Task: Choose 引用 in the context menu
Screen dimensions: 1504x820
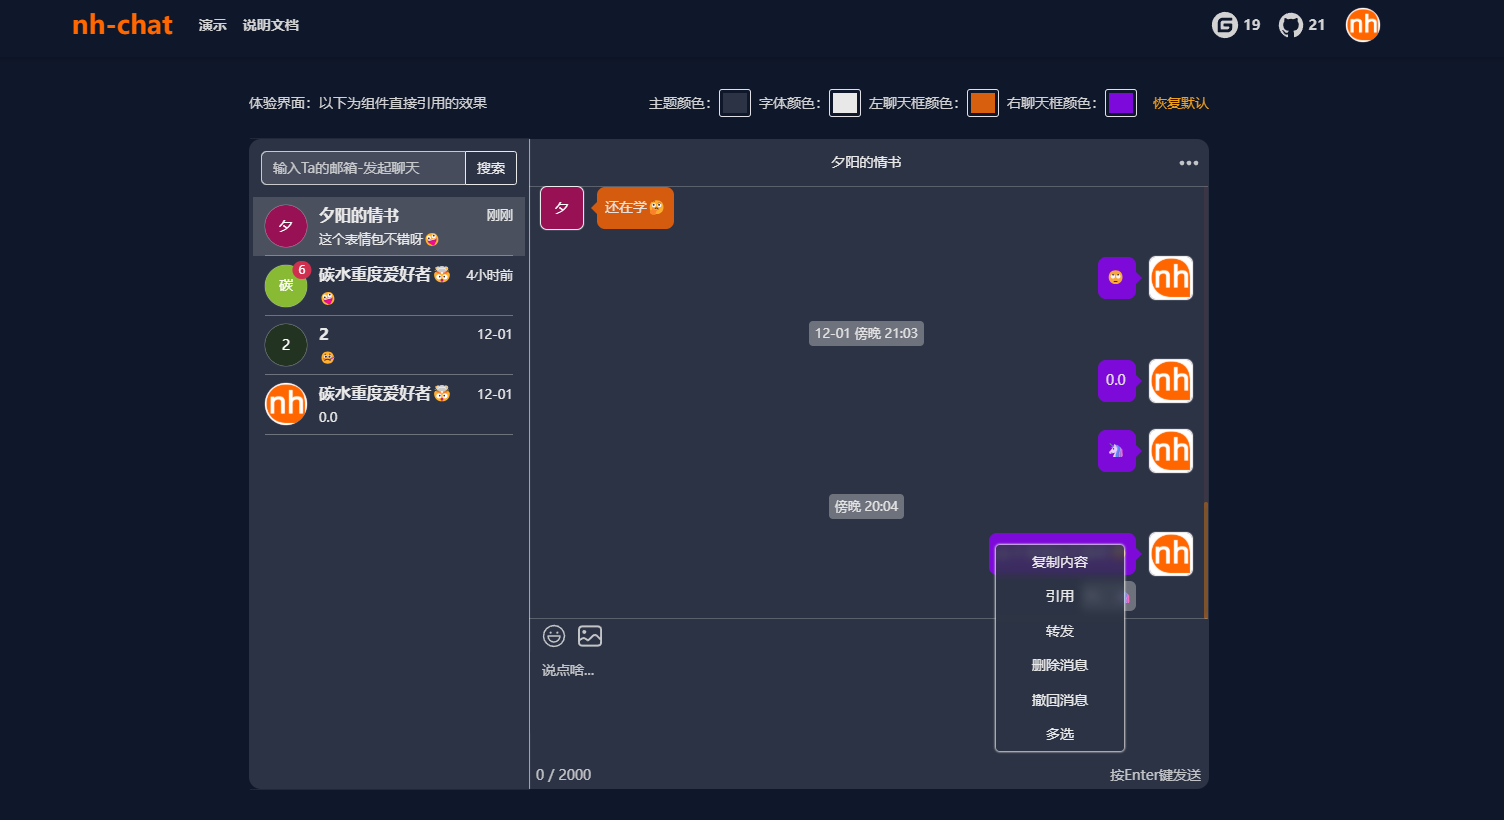Action: pos(1059,596)
